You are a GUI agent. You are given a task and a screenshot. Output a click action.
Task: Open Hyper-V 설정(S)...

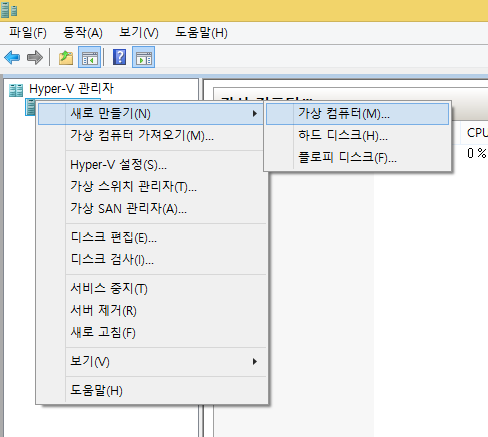point(151,165)
